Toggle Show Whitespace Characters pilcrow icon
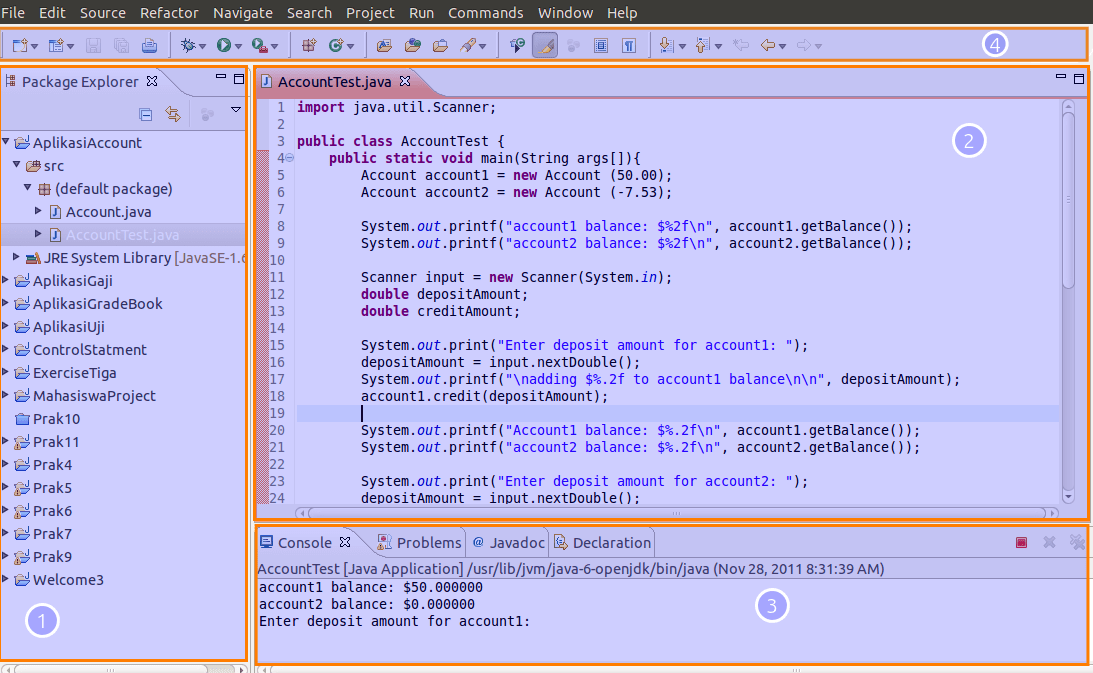 (629, 45)
